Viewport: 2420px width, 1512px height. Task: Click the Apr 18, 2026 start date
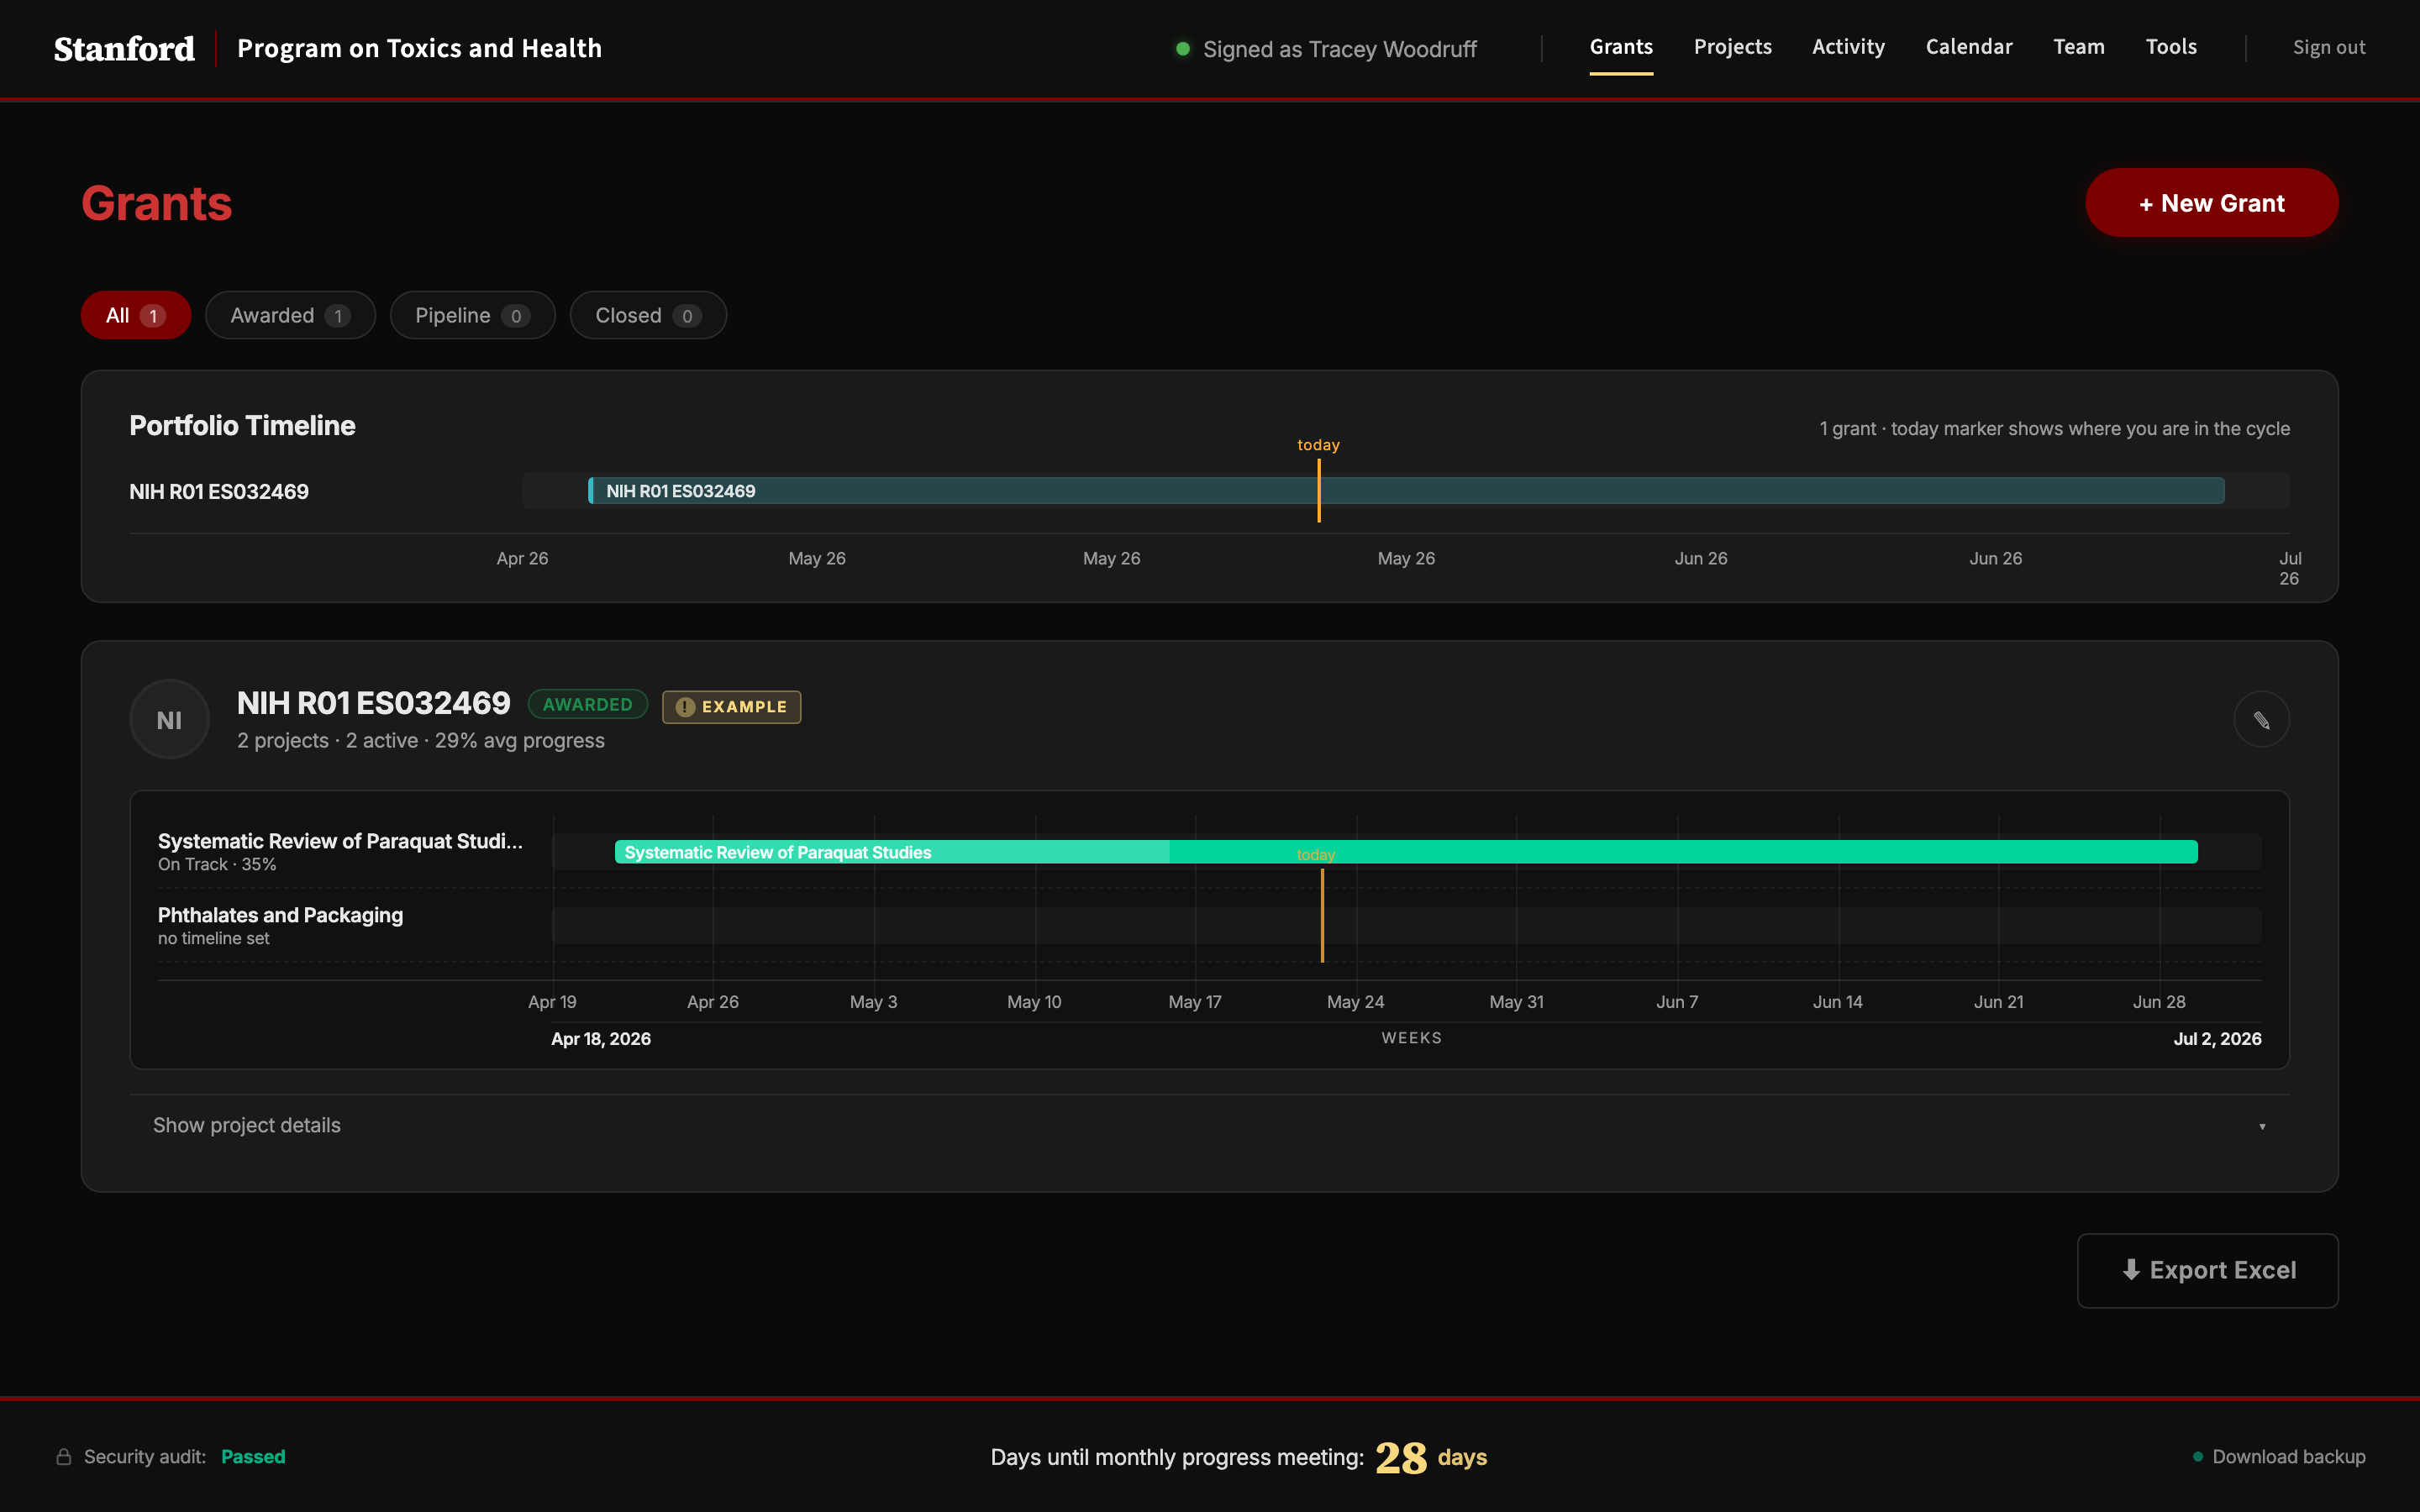(x=601, y=1039)
